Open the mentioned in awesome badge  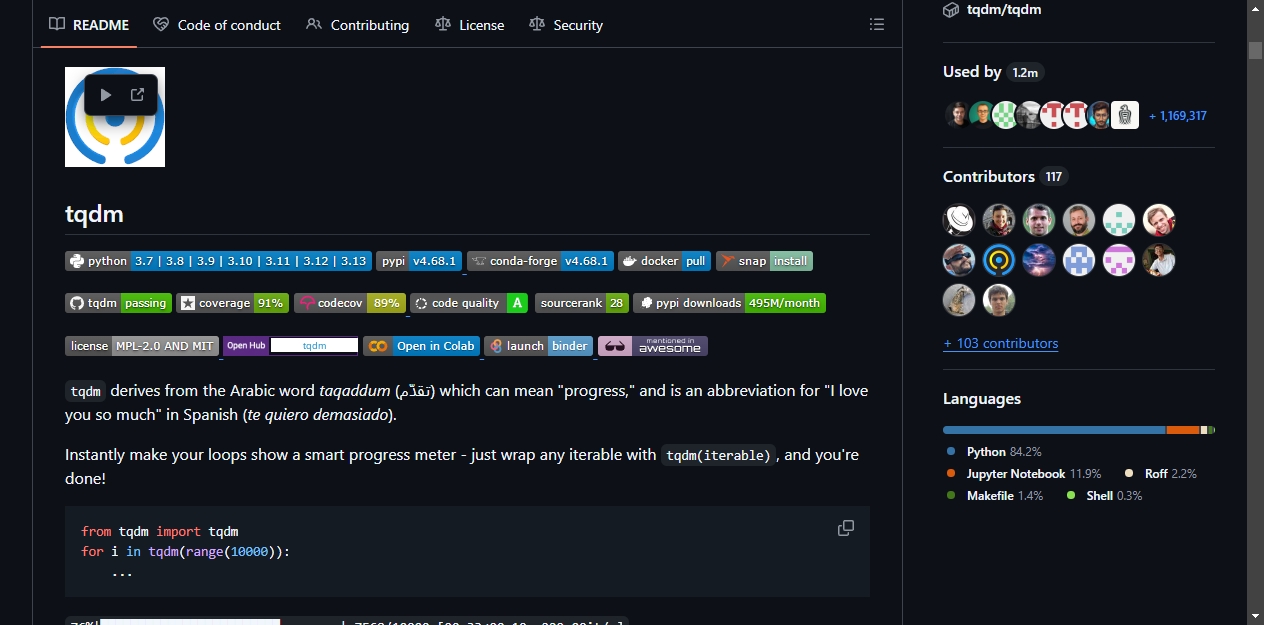653,346
